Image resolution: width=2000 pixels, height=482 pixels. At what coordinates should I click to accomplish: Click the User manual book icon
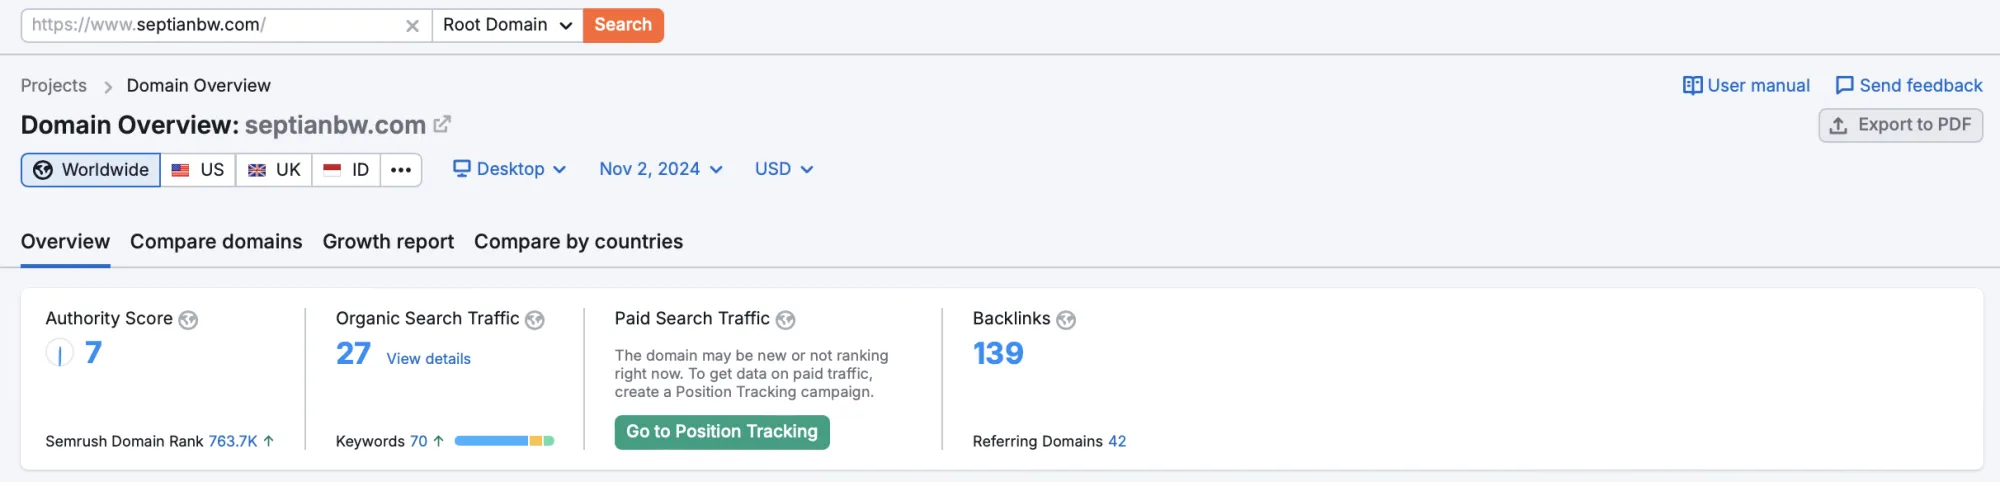[x=1692, y=86]
